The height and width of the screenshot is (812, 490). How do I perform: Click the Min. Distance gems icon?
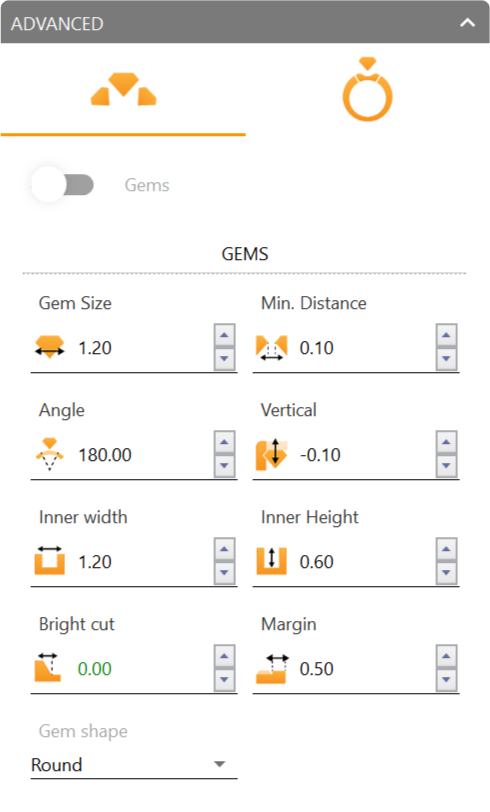click(271, 347)
